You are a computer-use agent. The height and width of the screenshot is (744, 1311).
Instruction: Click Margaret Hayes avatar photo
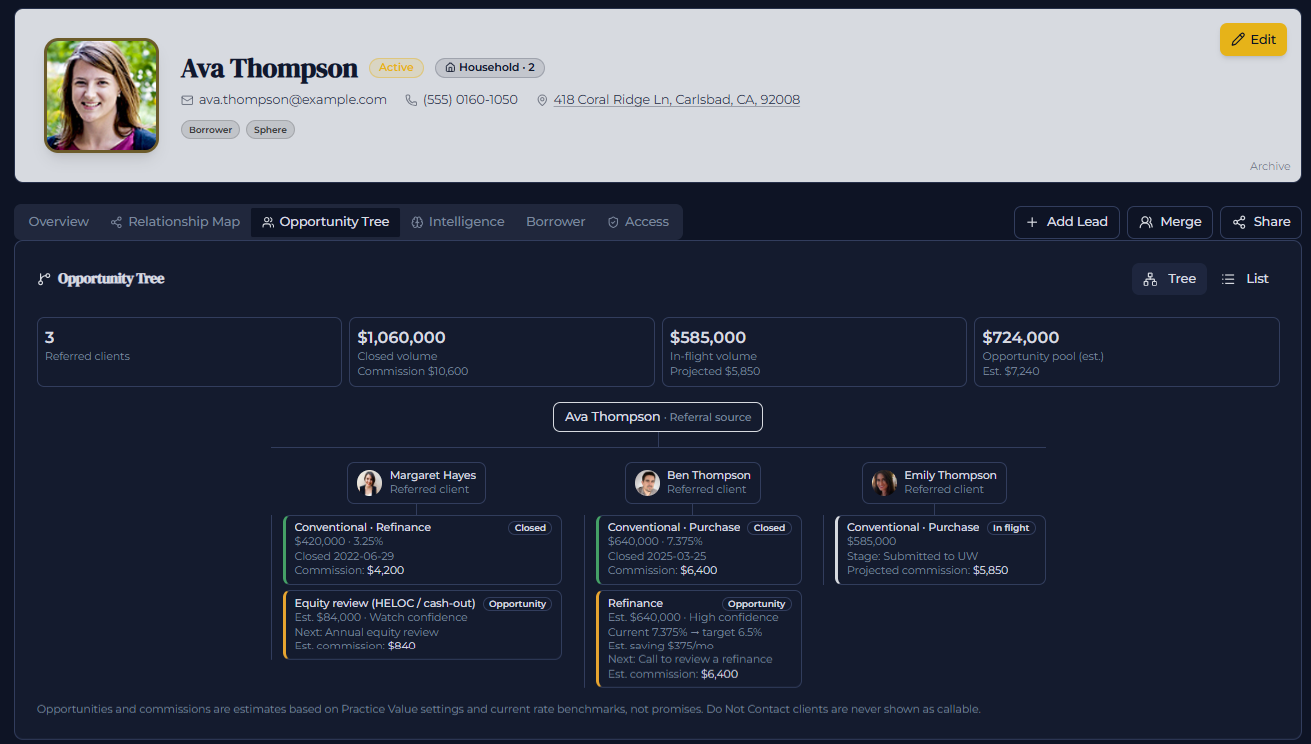[x=369, y=483]
